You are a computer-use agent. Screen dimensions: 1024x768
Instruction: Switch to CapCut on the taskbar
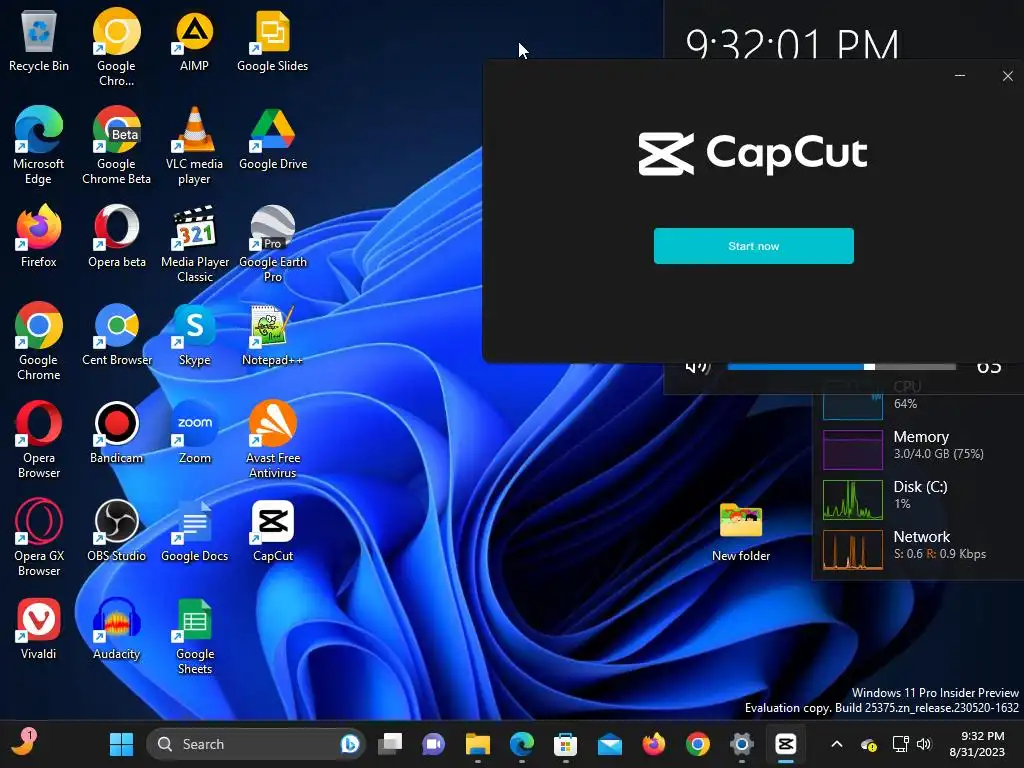786,744
